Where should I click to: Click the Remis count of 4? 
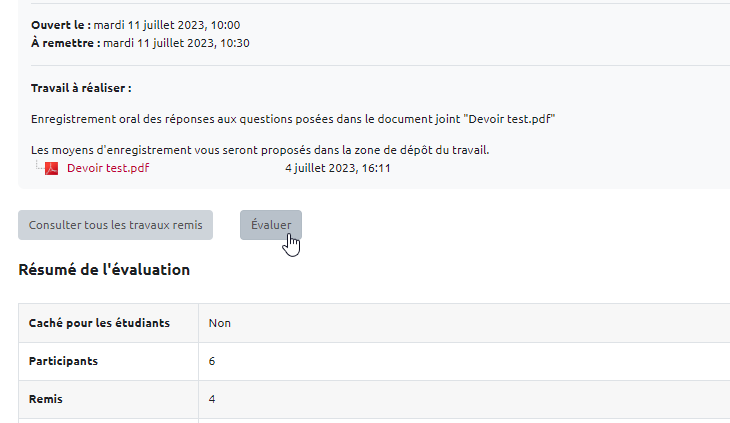[x=212, y=399]
